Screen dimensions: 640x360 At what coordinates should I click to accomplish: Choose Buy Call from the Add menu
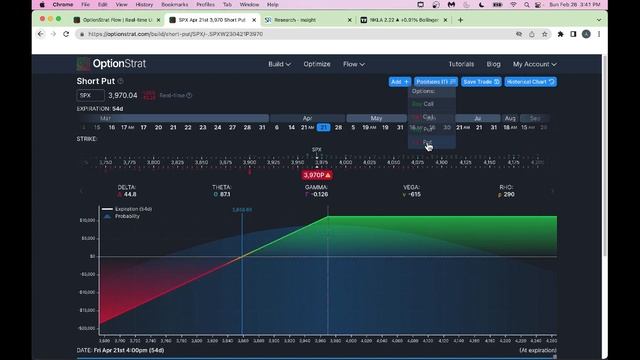(x=432, y=104)
